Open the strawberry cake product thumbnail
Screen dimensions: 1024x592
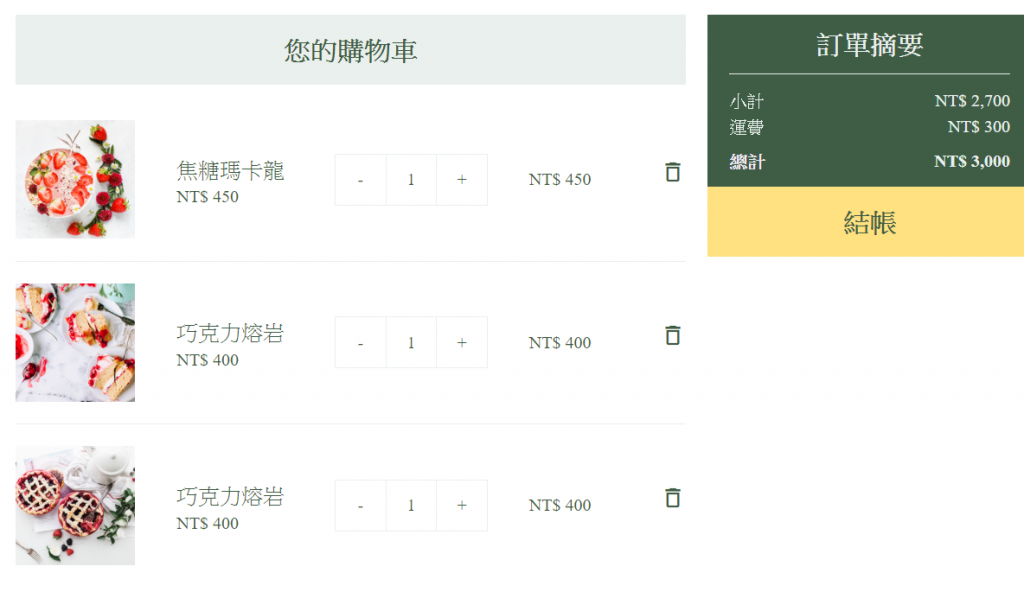(x=75, y=179)
